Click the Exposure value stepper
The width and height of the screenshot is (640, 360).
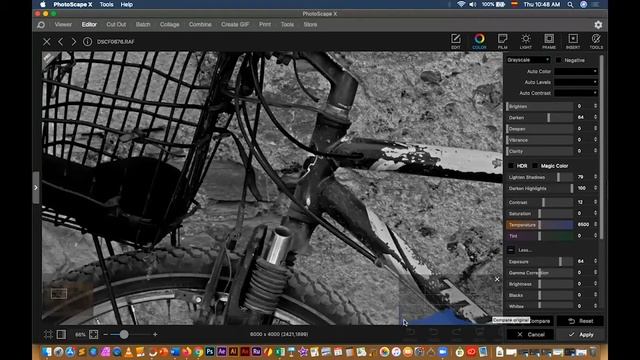tap(596, 261)
